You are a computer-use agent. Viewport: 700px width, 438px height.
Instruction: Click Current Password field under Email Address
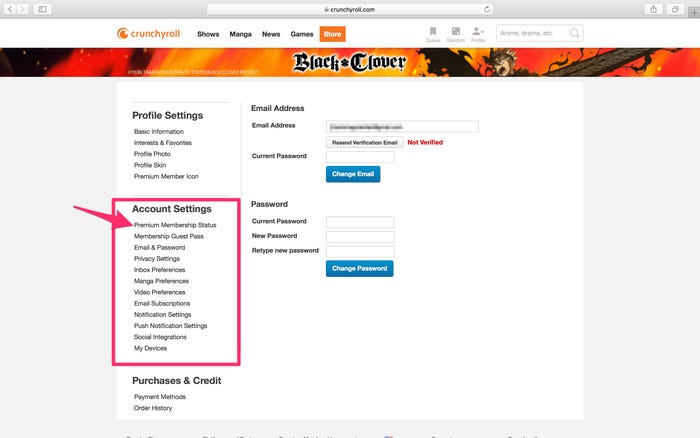[x=360, y=156]
